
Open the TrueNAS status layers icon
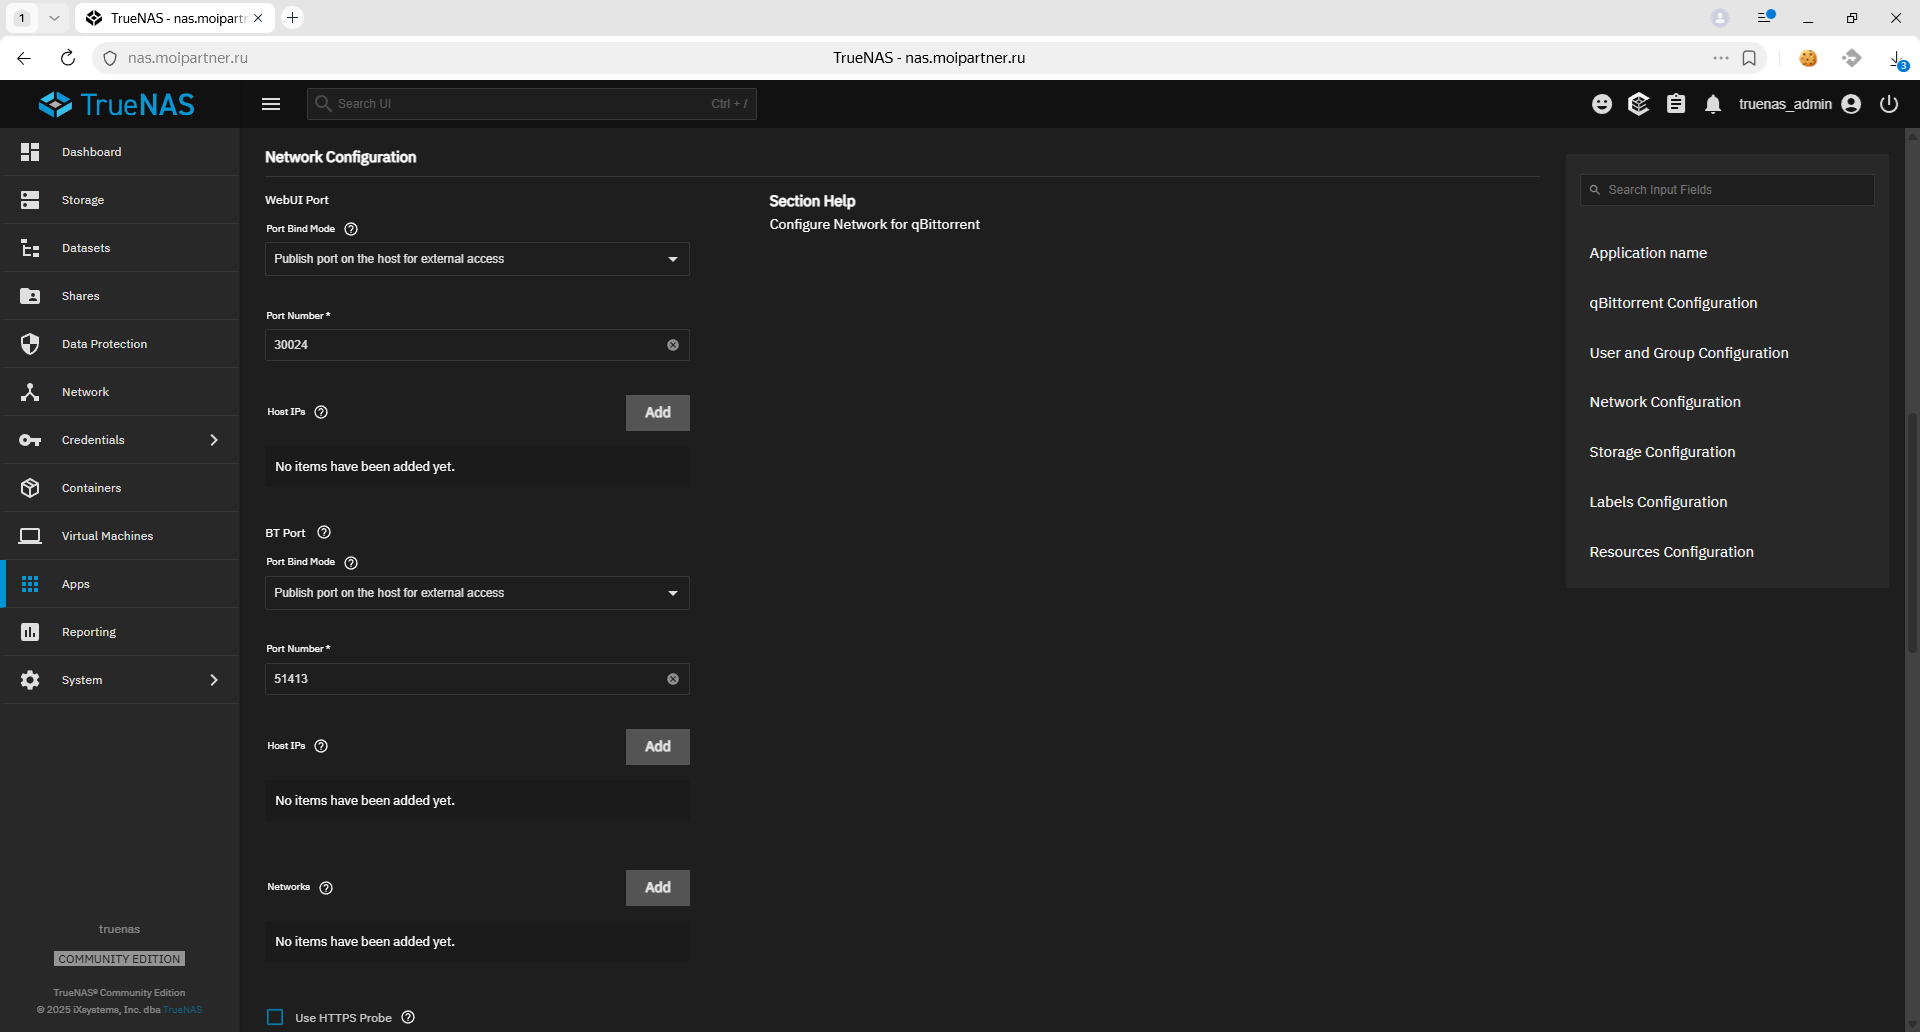point(1638,104)
